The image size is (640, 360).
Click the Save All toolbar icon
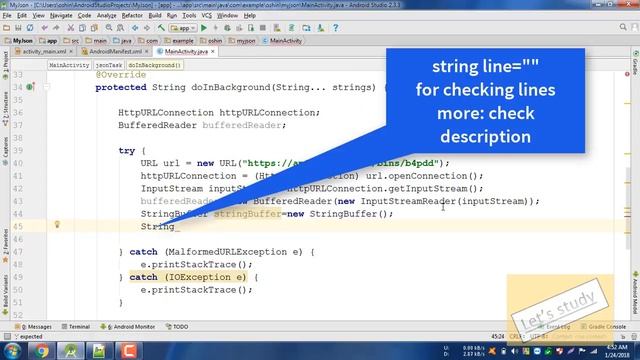click(x=18, y=28)
